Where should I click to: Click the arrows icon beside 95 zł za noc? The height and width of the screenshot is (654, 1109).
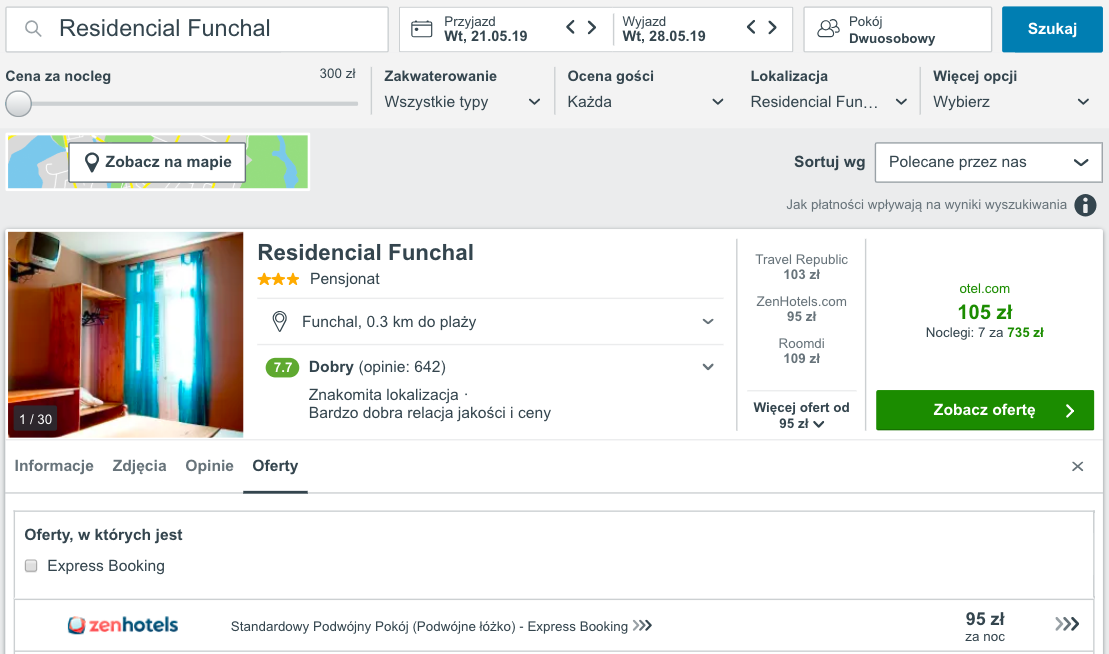pos(1067,624)
